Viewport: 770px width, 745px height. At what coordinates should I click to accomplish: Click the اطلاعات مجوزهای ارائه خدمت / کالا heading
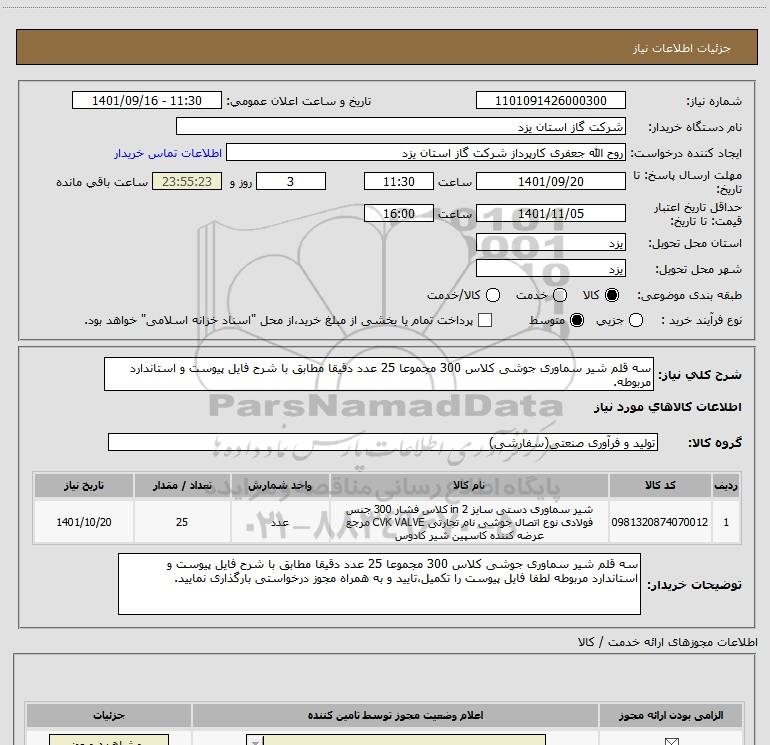[667, 642]
